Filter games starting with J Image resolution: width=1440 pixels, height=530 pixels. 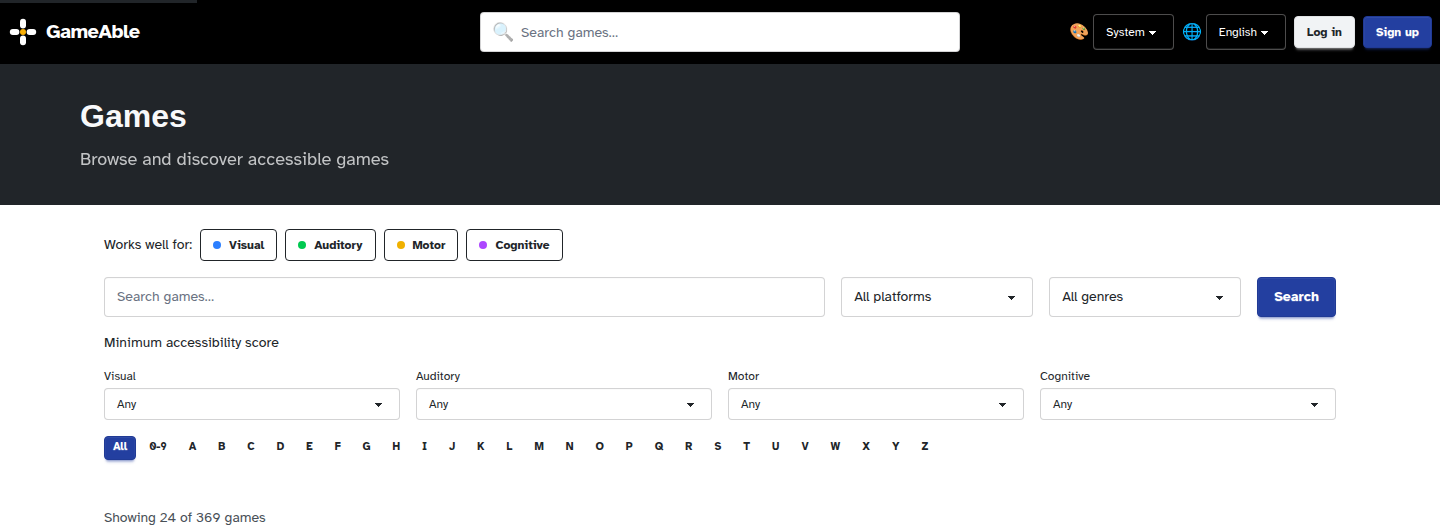click(452, 447)
